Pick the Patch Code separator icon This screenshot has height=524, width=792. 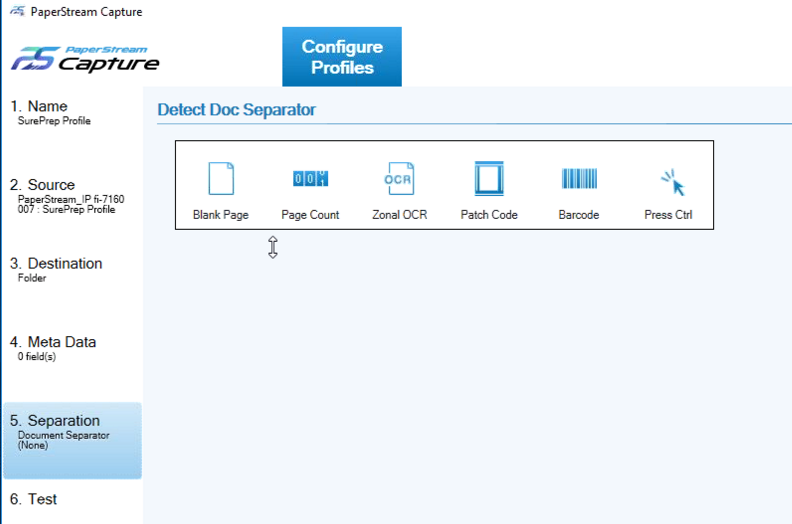pyautogui.click(x=489, y=179)
